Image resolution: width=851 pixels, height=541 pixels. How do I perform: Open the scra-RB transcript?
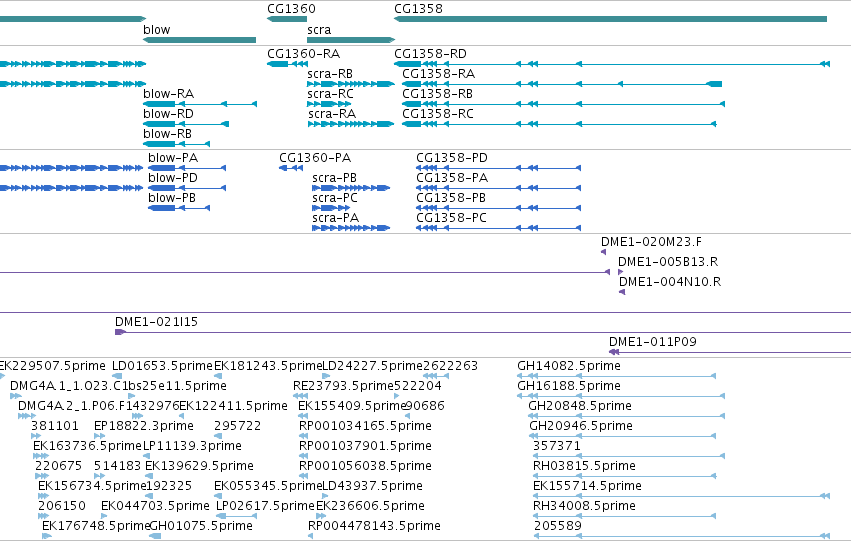point(351,84)
